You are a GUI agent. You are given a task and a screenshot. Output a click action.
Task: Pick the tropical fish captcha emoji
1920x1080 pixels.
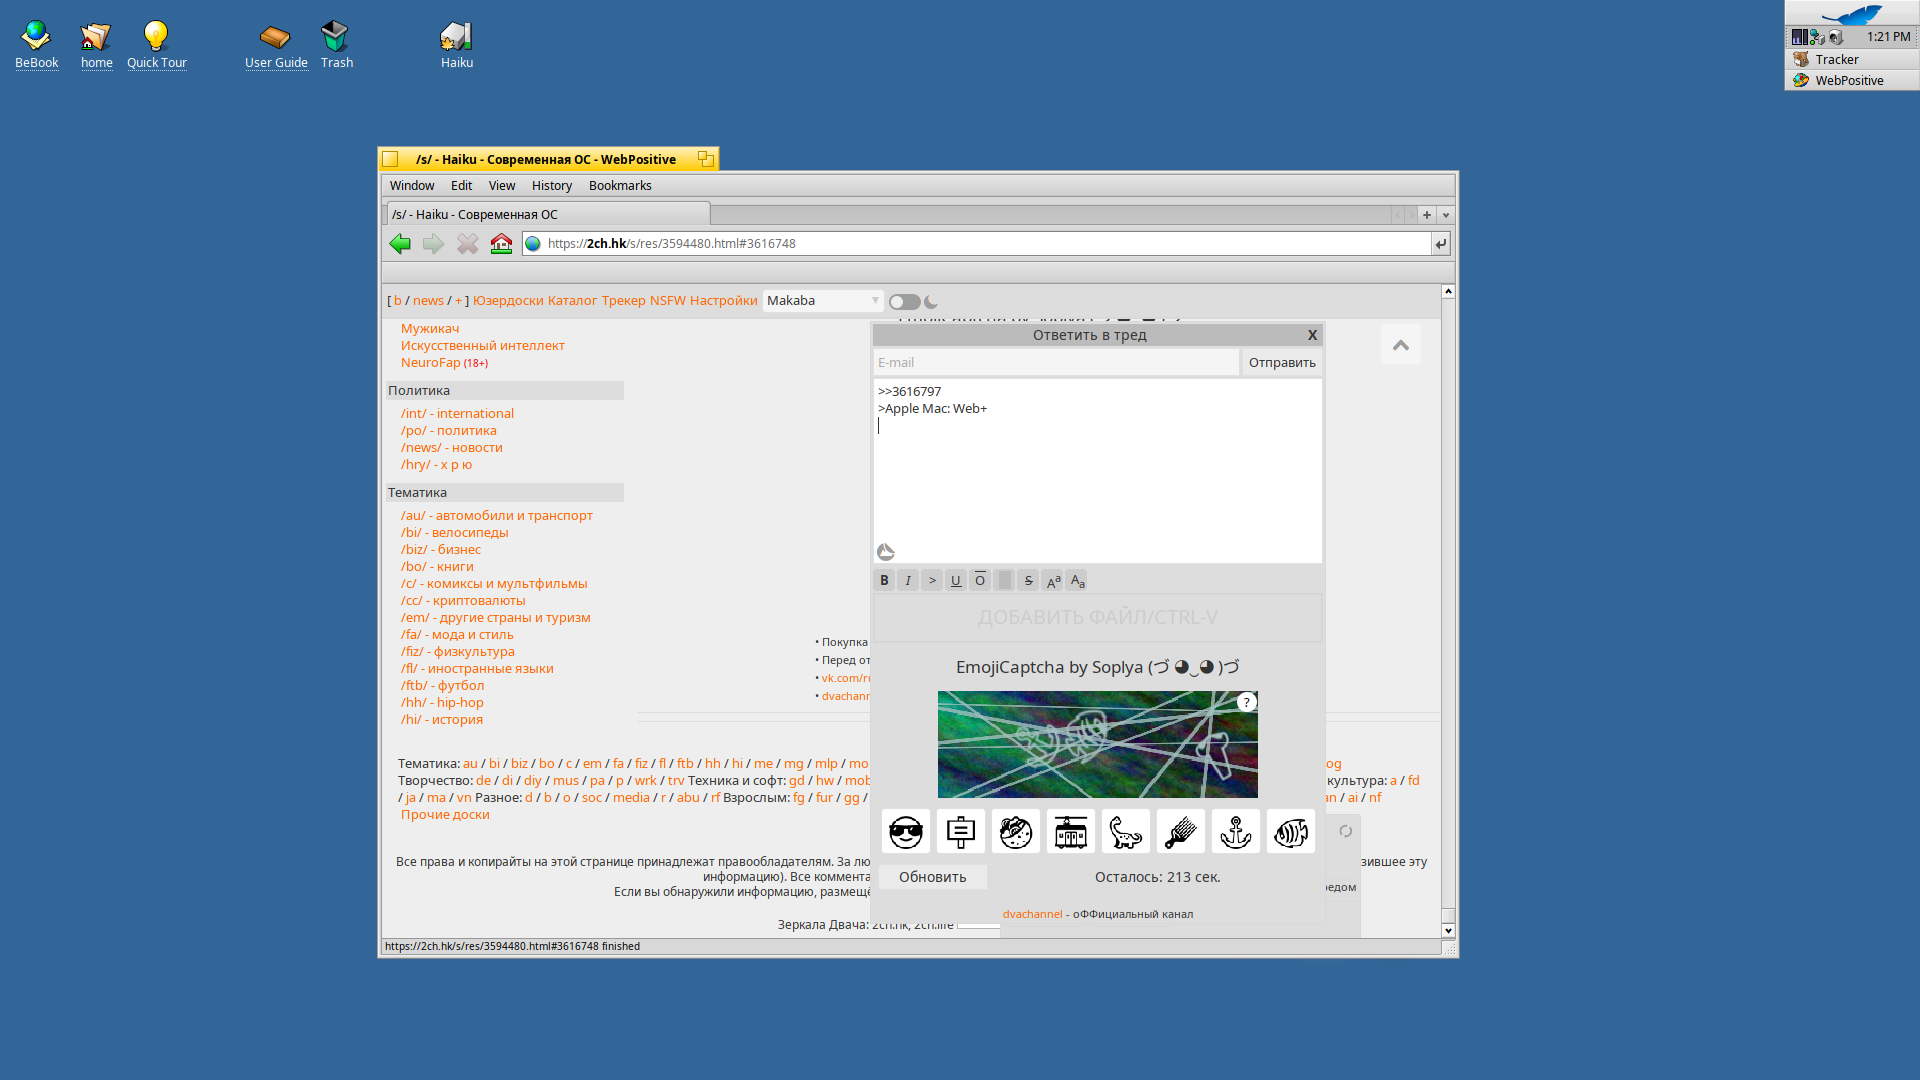pyautogui.click(x=1290, y=832)
